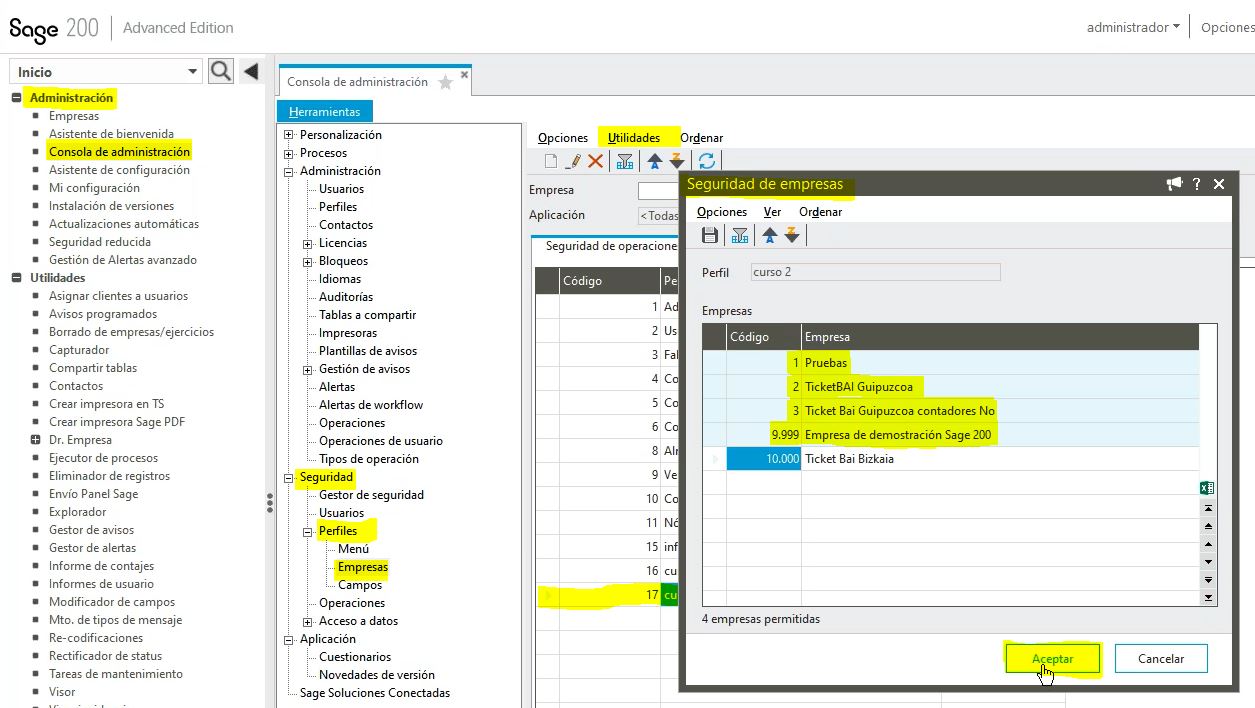Click the sort descending icon in Seguridad de empresas
This screenshot has width=1255, height=708.
[792, 235]
